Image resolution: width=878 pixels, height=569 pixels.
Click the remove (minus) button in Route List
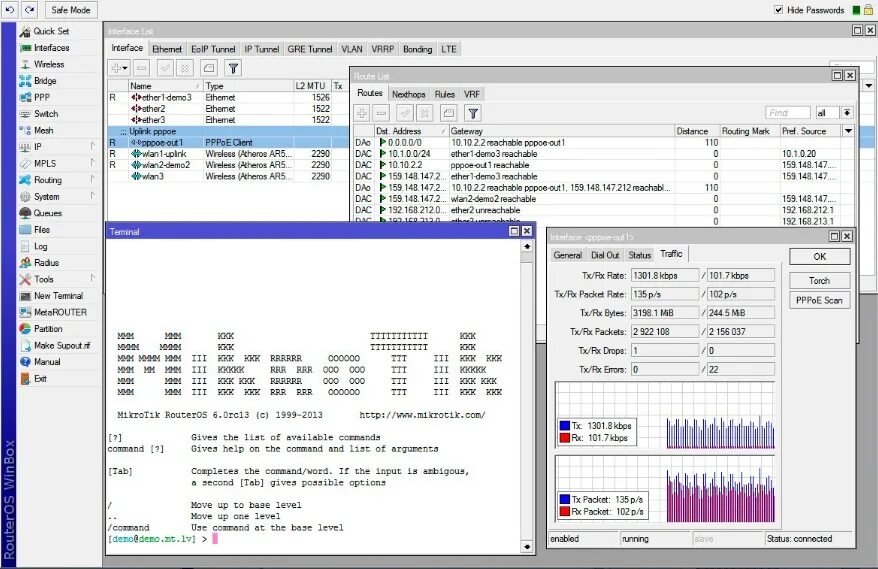tap(381, 114)
